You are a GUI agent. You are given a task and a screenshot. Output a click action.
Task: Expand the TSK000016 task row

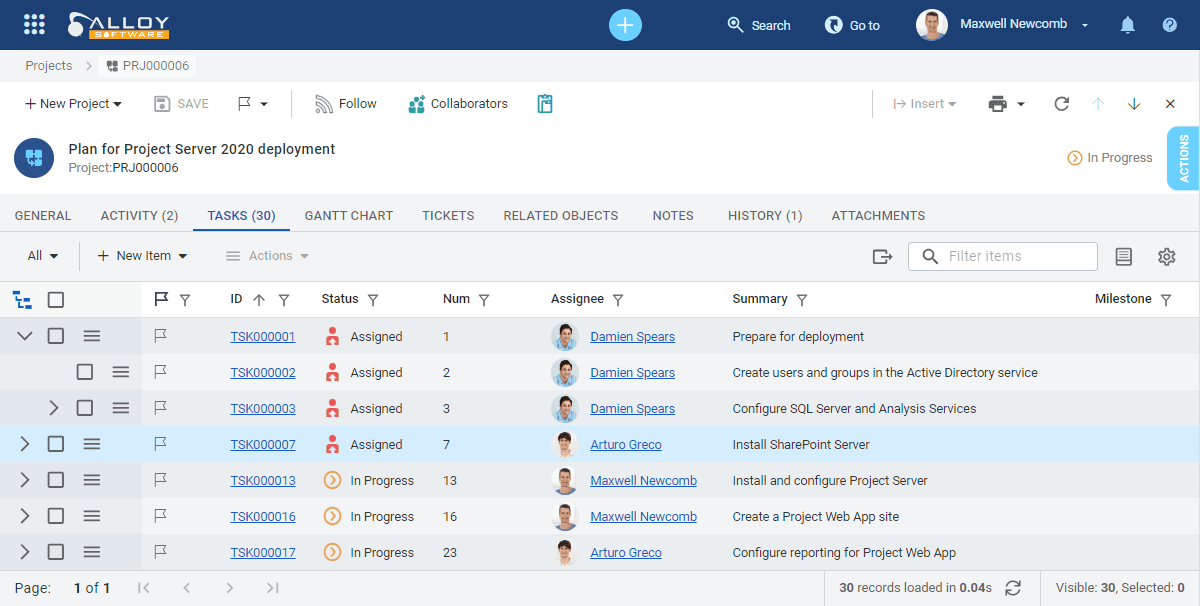coord(25,516)
